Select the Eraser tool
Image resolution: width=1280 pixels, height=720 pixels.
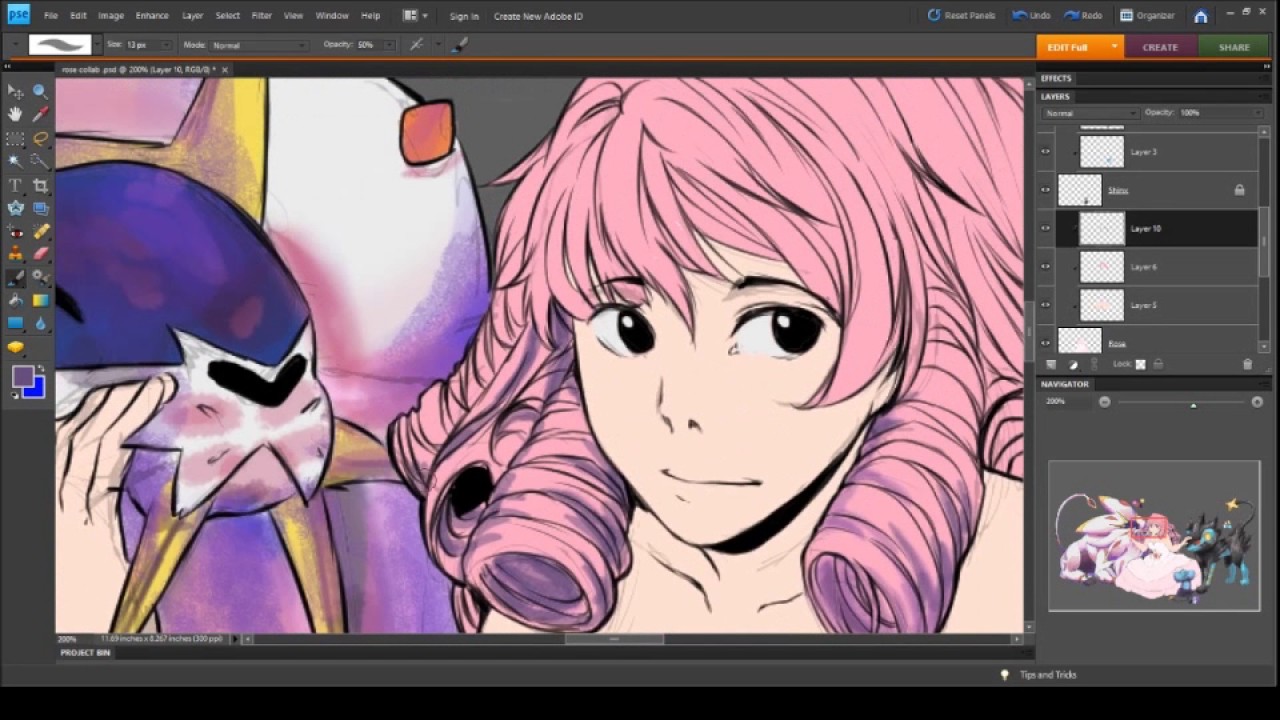pyautogui.click(x=40, y=254)
